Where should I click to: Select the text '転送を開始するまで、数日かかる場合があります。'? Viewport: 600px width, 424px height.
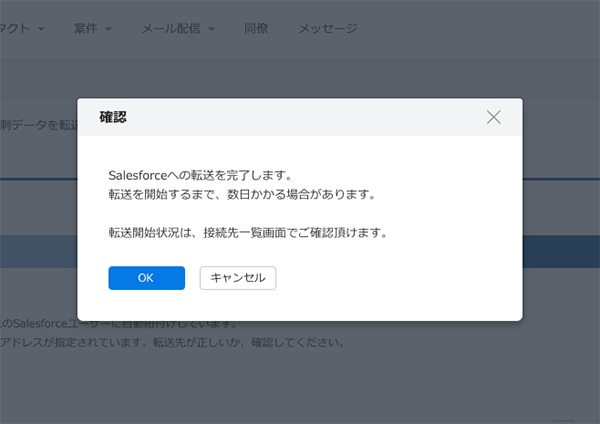[x=242, y=194]
